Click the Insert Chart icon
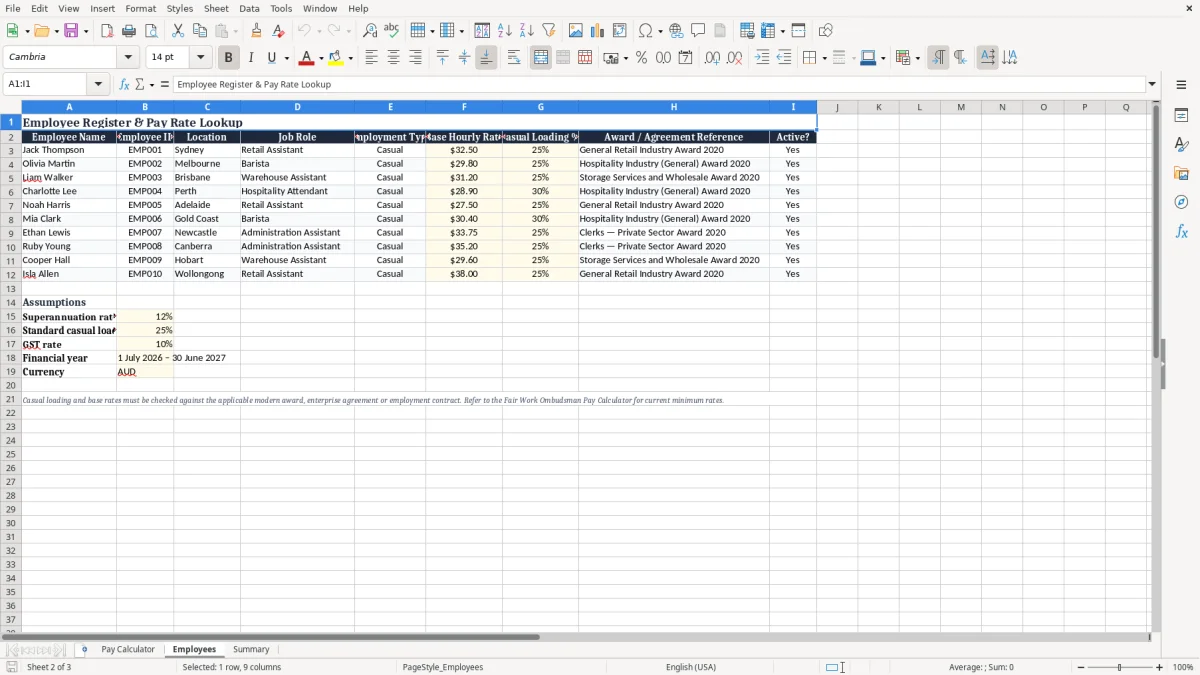This screenshot has width=1200, height=675. coord(598,31)
